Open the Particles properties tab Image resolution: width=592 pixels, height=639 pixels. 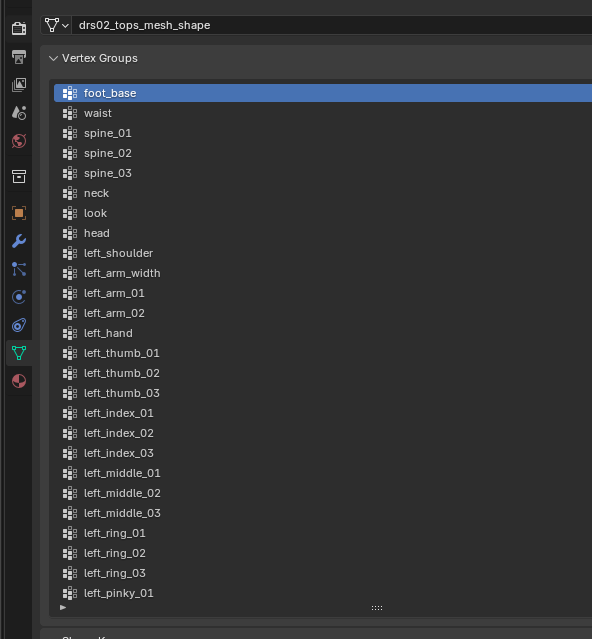[x=19, y=269]
